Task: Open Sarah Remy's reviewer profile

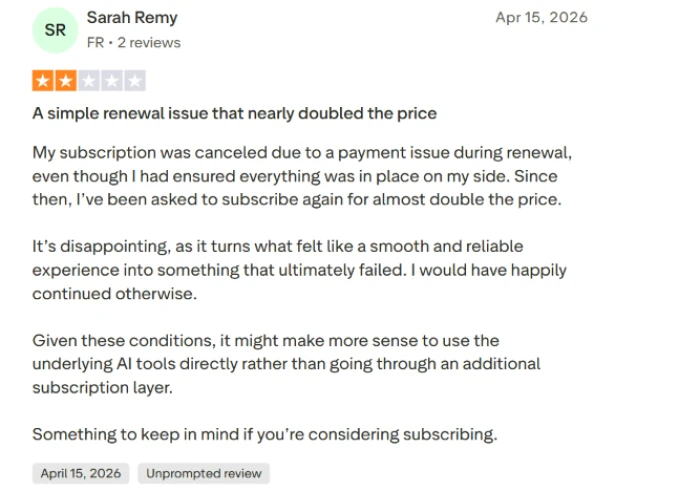Action: (x=132, y=18)
